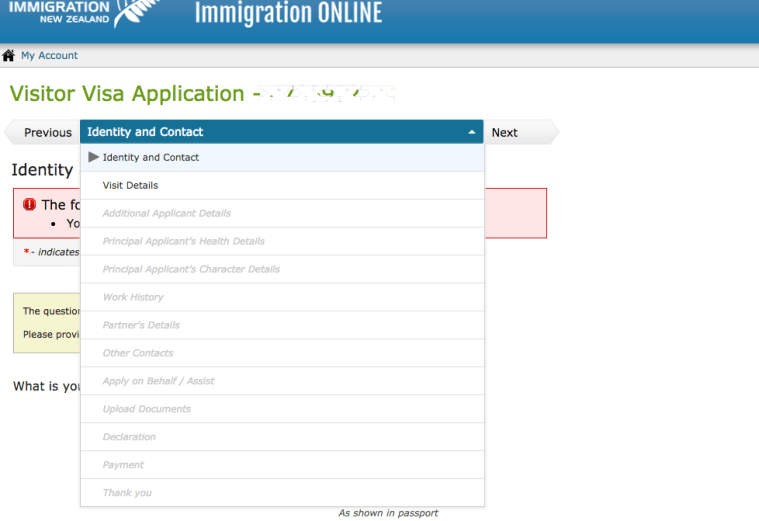Click the red error alert icon
This screenshot has width=759, height=521.
click(29, 205)
